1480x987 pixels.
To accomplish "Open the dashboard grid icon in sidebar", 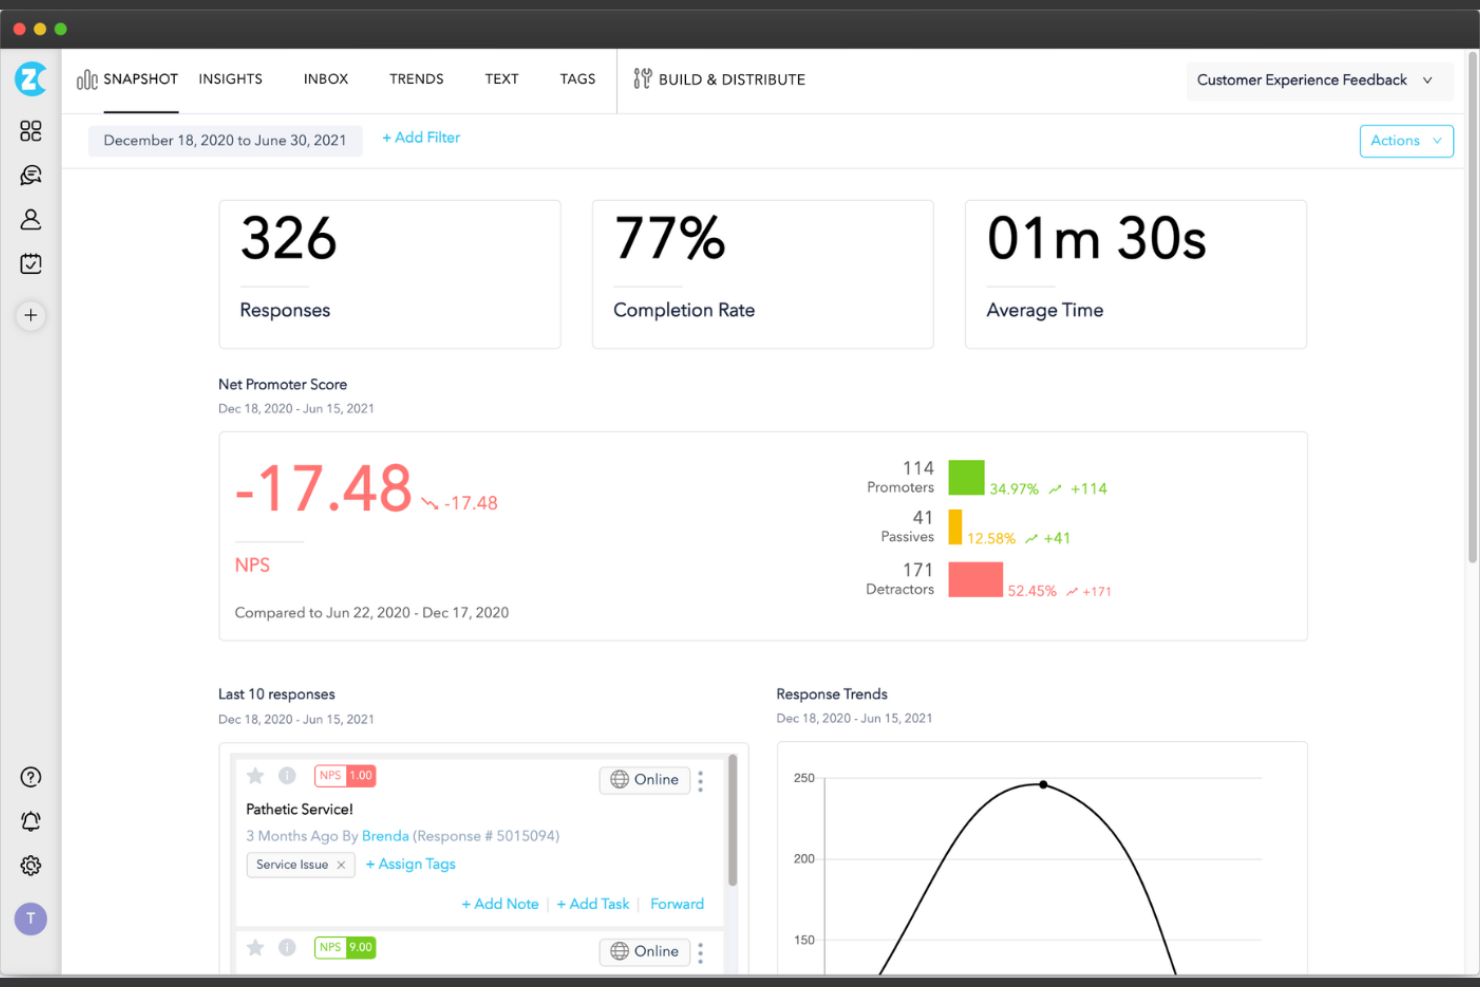I will 30,130.
